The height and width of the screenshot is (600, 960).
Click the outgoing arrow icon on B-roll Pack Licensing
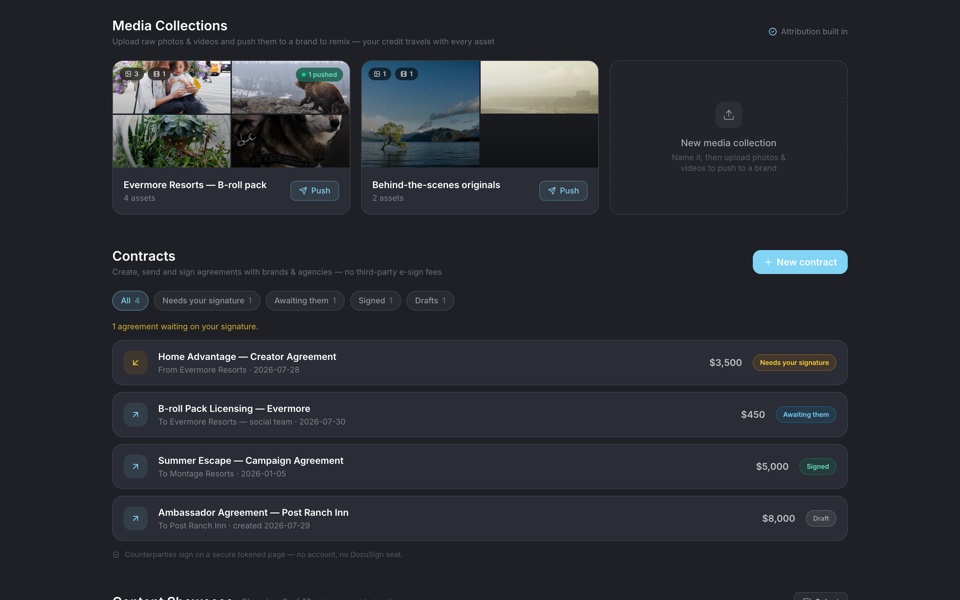pyautogui.click(x=135, y=414)
